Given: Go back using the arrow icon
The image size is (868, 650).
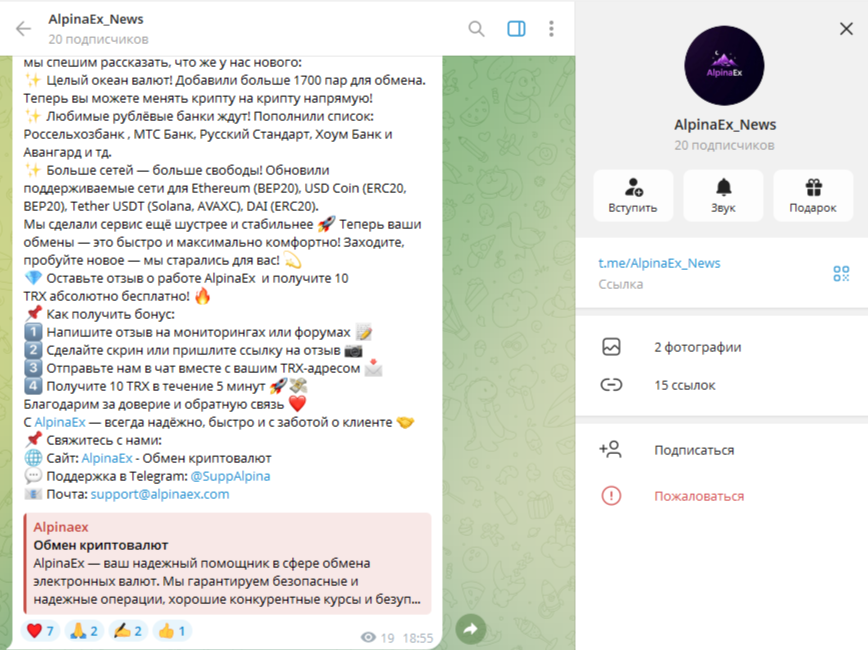Looking at the screenshot, I should tap(23, 28).
